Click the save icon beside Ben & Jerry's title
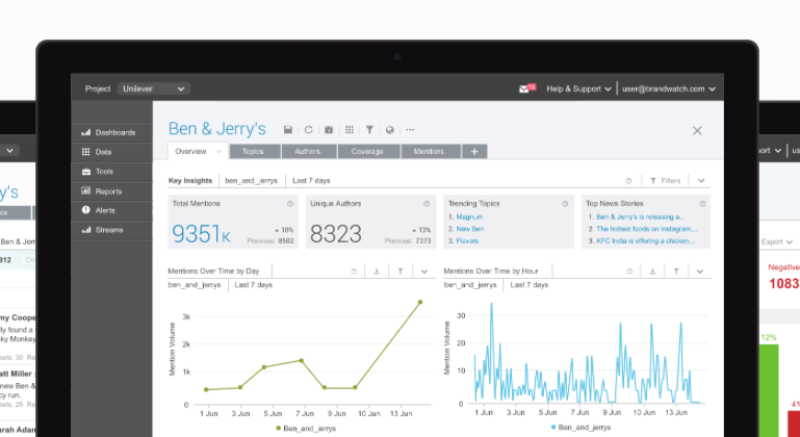The image size is (800, 437). coord(288,130)
